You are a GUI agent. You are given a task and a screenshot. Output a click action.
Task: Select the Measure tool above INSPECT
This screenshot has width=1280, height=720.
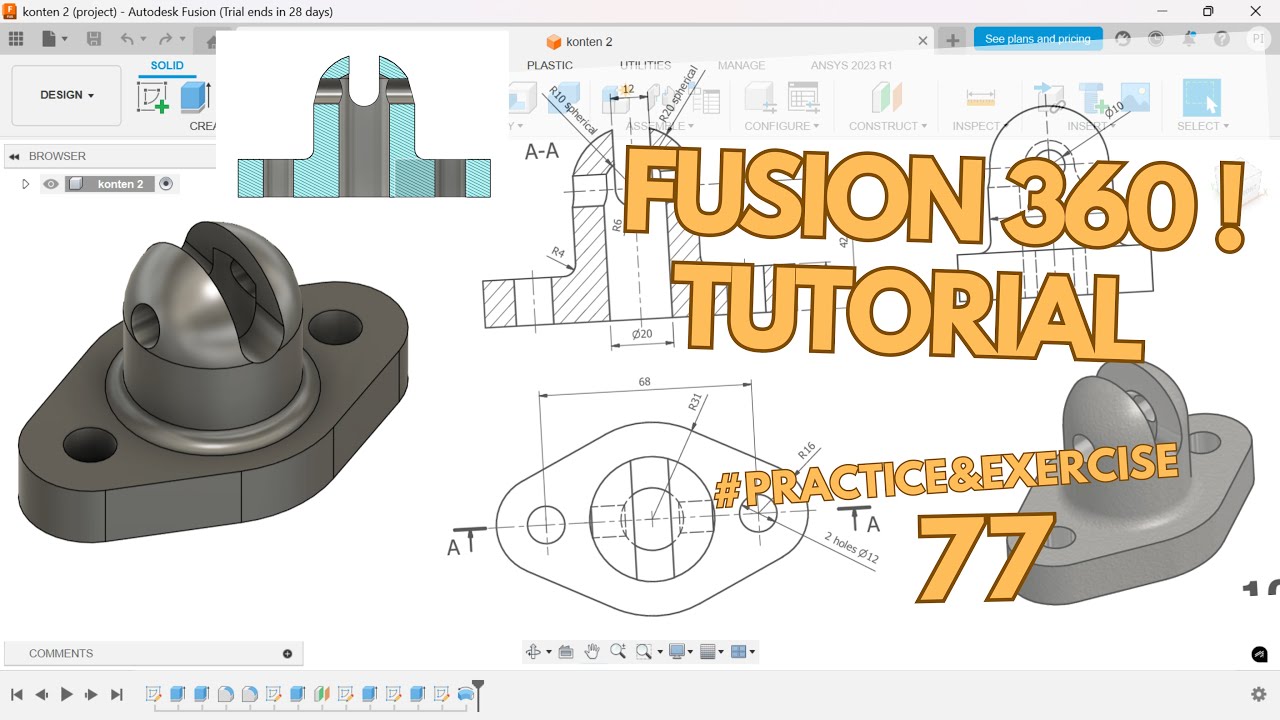(x=980, y=97)
